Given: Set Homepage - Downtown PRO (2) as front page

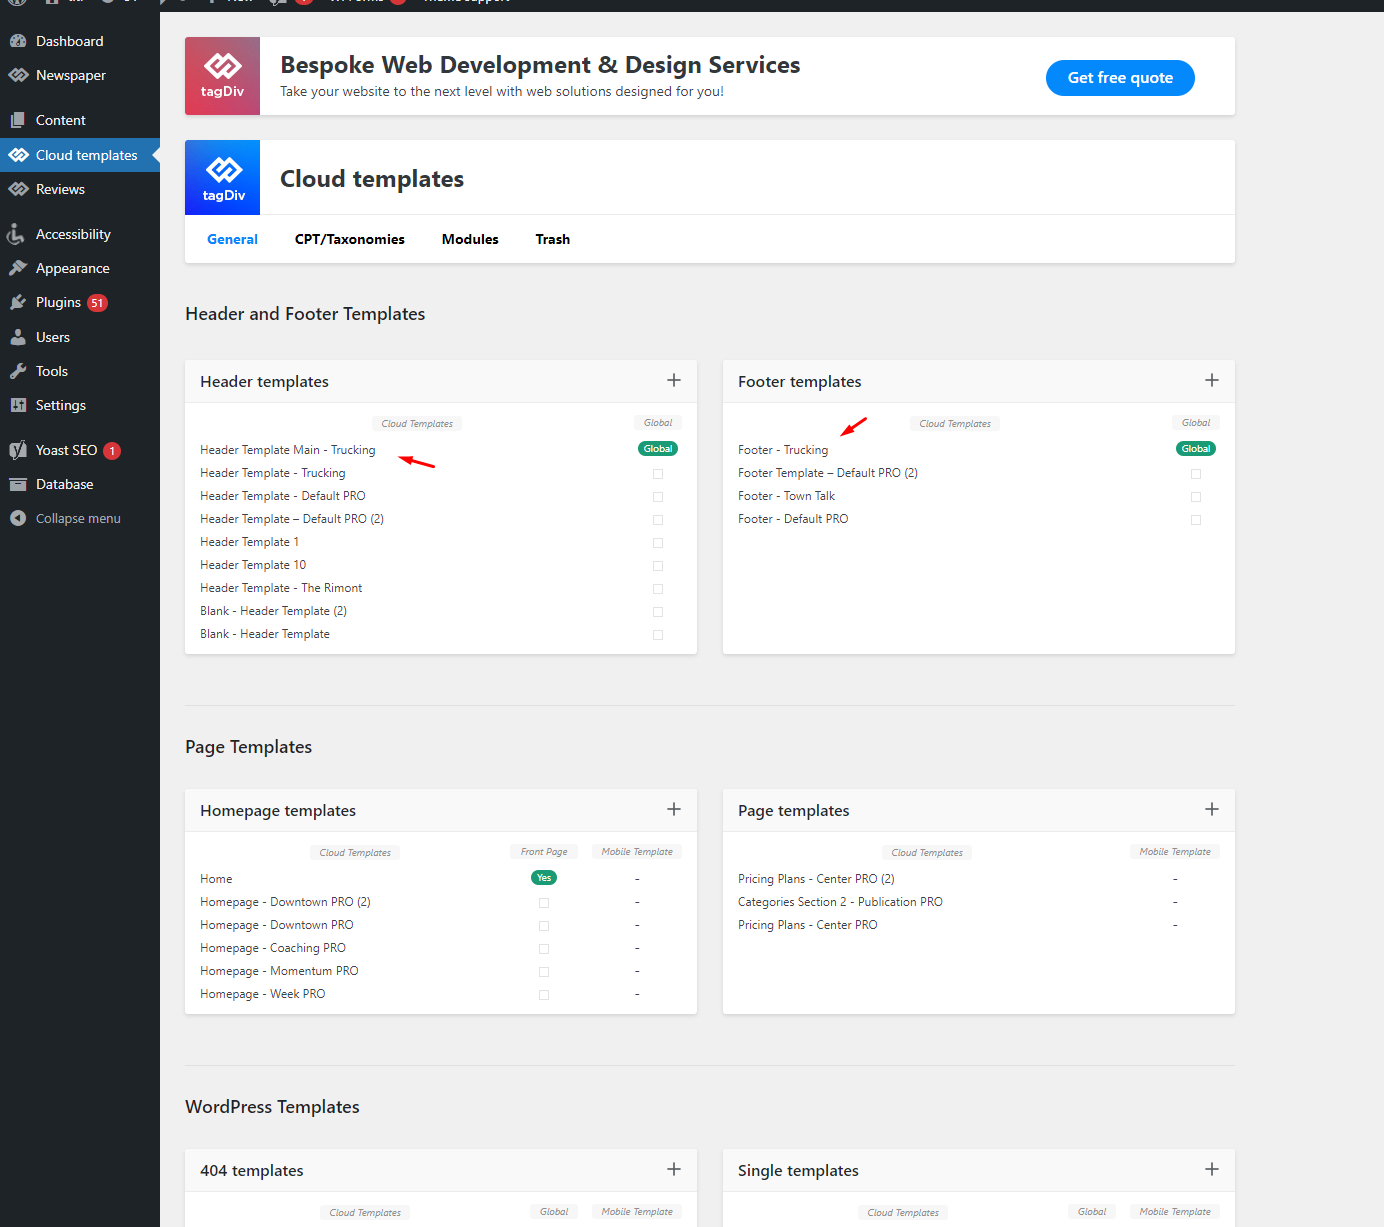Looking at the screenshot, I should [544, 903].
